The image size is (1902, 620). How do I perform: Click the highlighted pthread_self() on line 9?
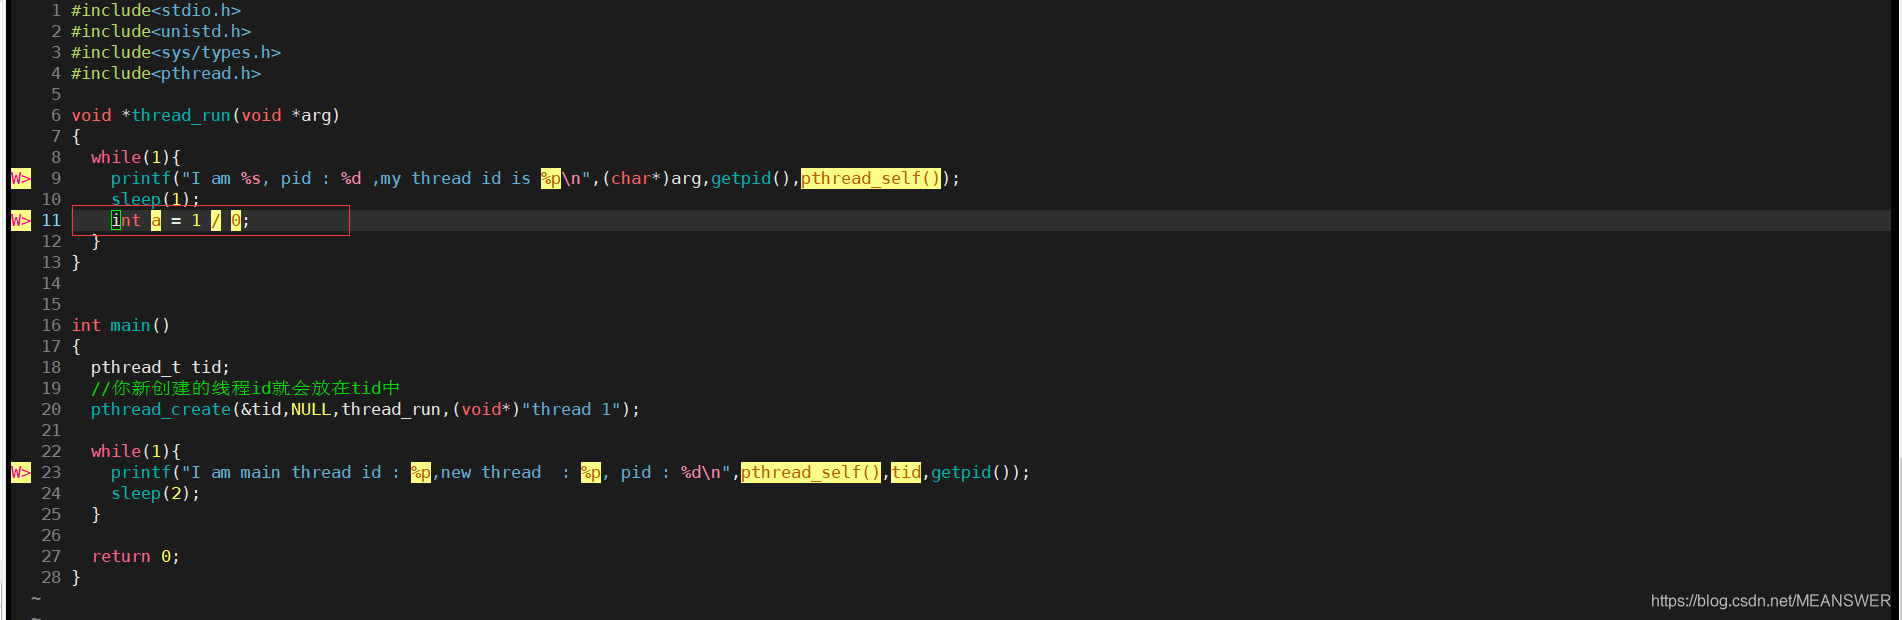click(x=871, y=178)
